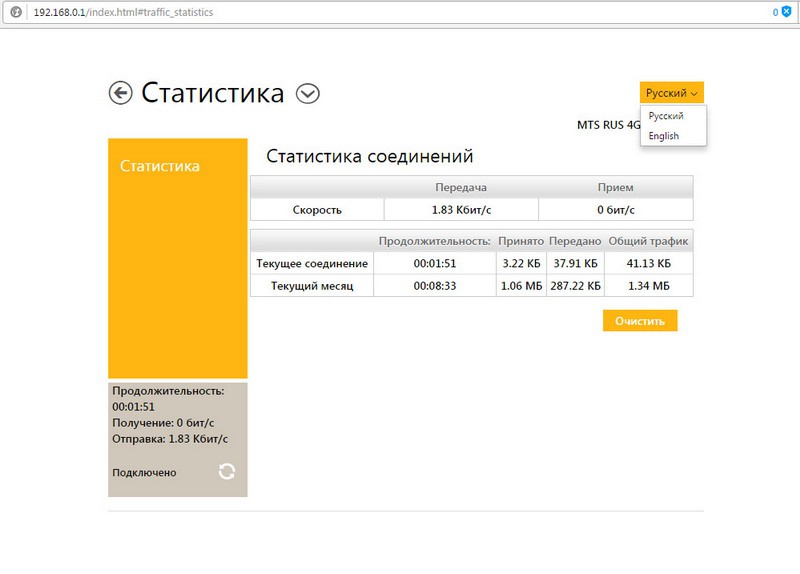Click the back arrow next to Статистика

[x=120, y=93]
